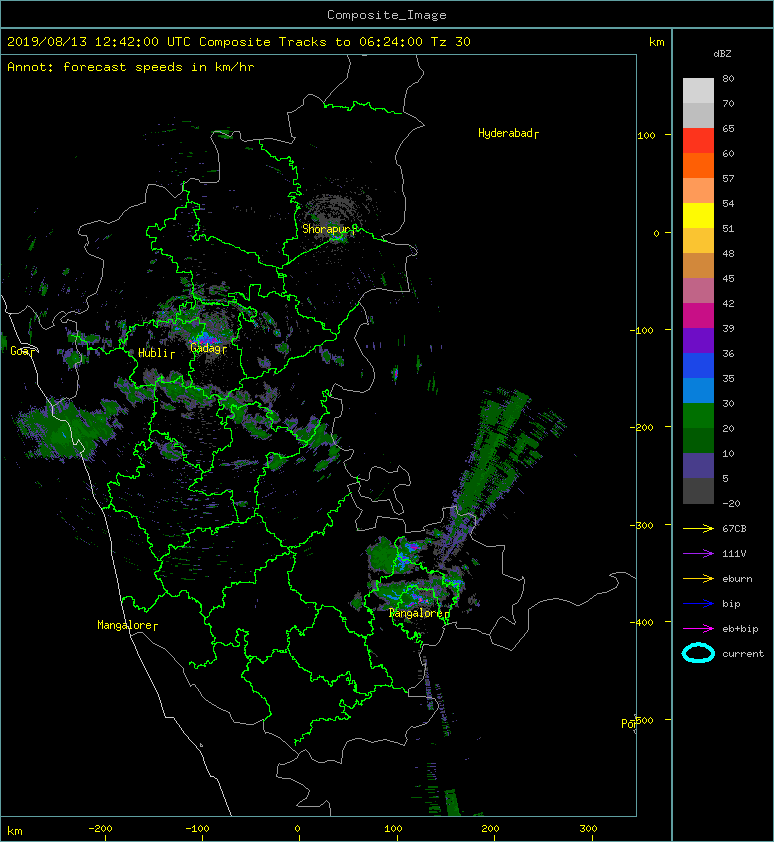The height and width of the screenshot is (842, 774).
Task: Click the -100 tick on bottom axis
Action: (197, 829)
